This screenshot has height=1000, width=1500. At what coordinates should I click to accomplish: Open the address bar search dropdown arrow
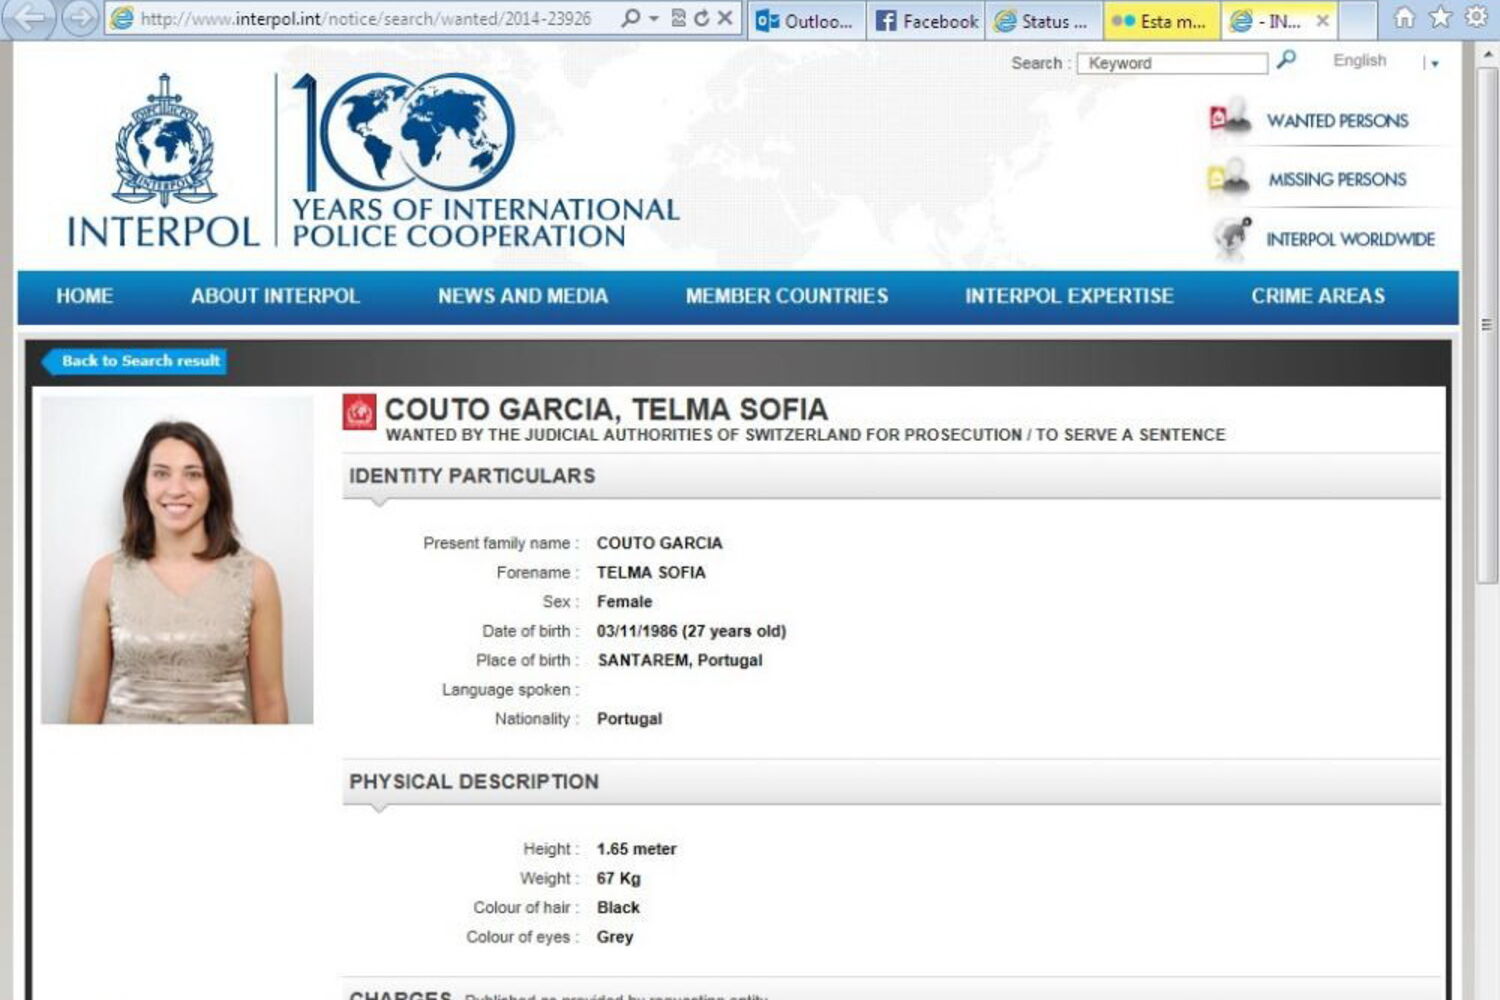654,18
